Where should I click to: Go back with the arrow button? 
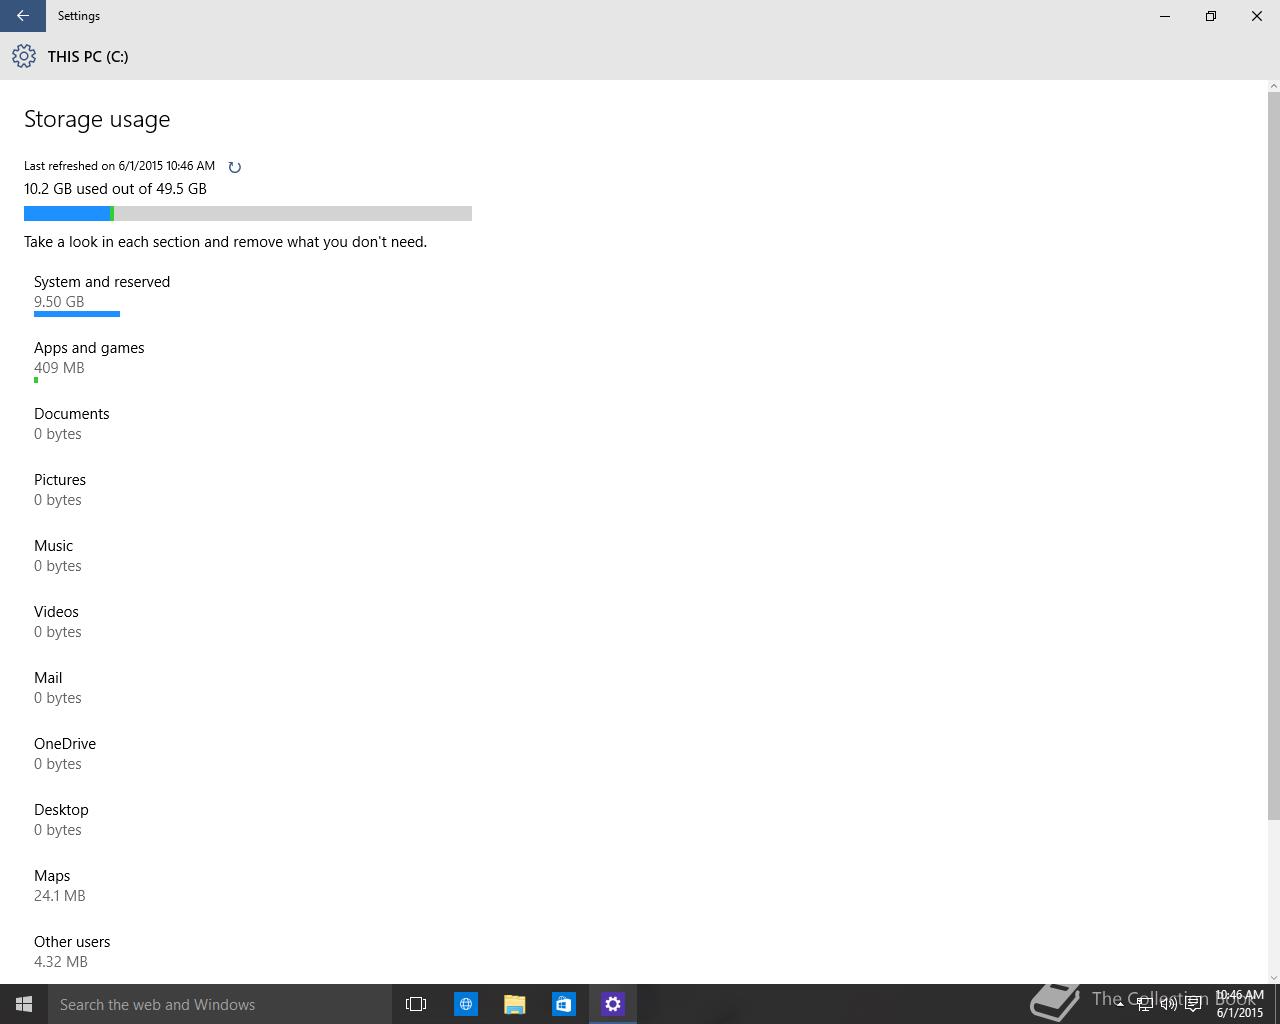22,16
